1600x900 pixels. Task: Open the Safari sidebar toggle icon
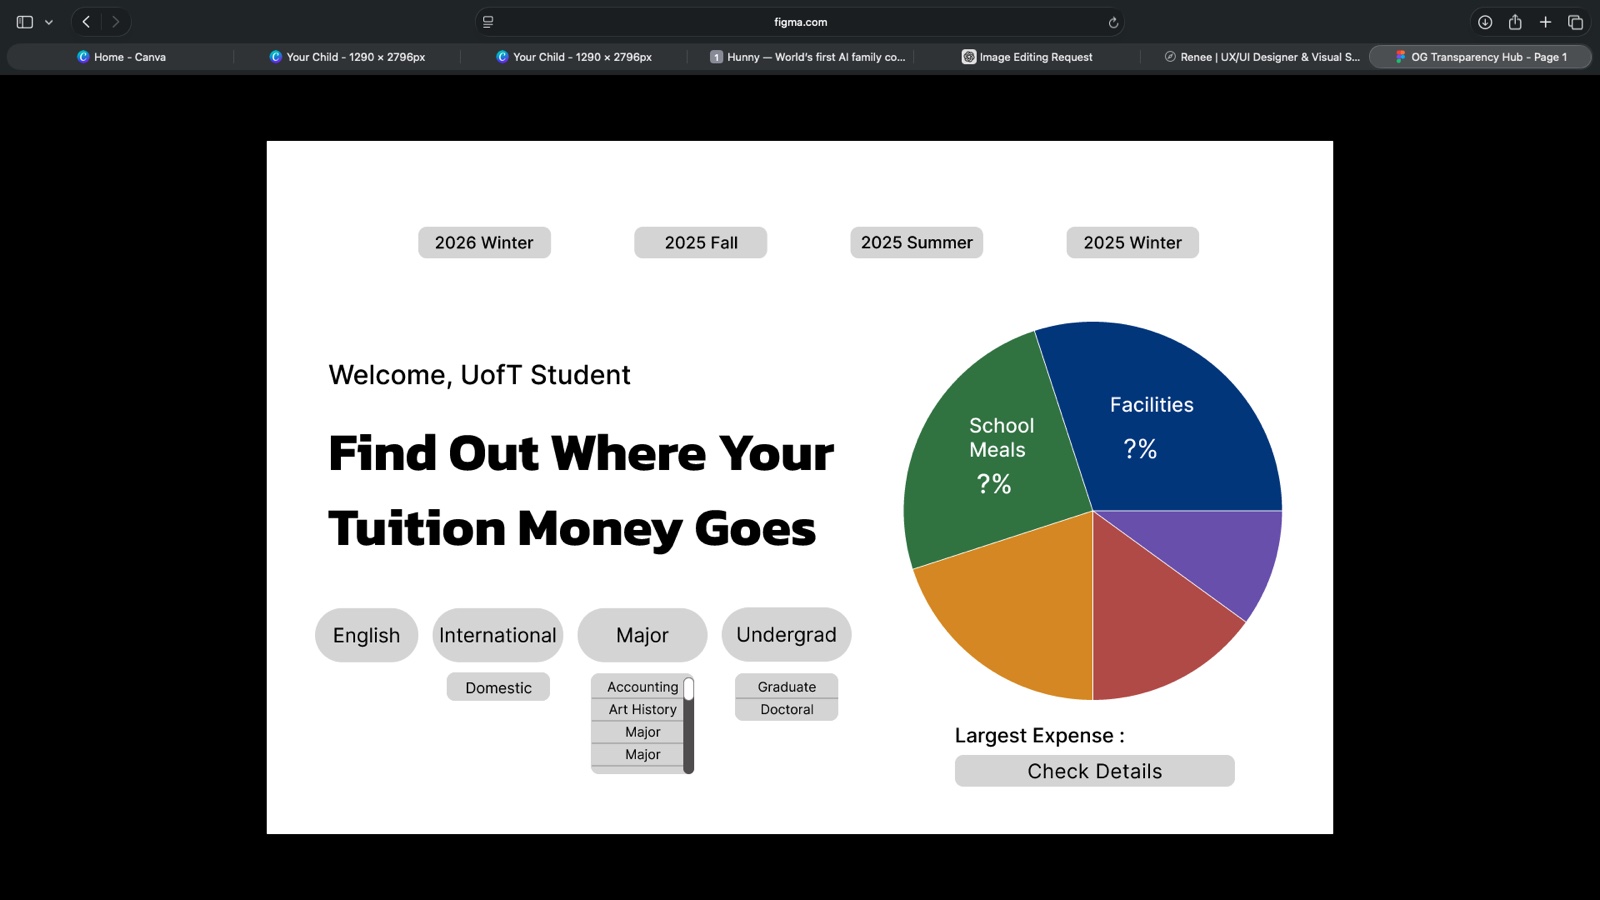[x=25, y=22]
